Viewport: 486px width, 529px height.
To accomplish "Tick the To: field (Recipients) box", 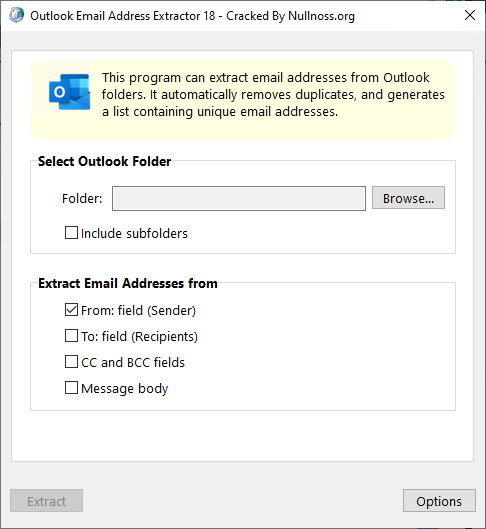I will [71, 336].
